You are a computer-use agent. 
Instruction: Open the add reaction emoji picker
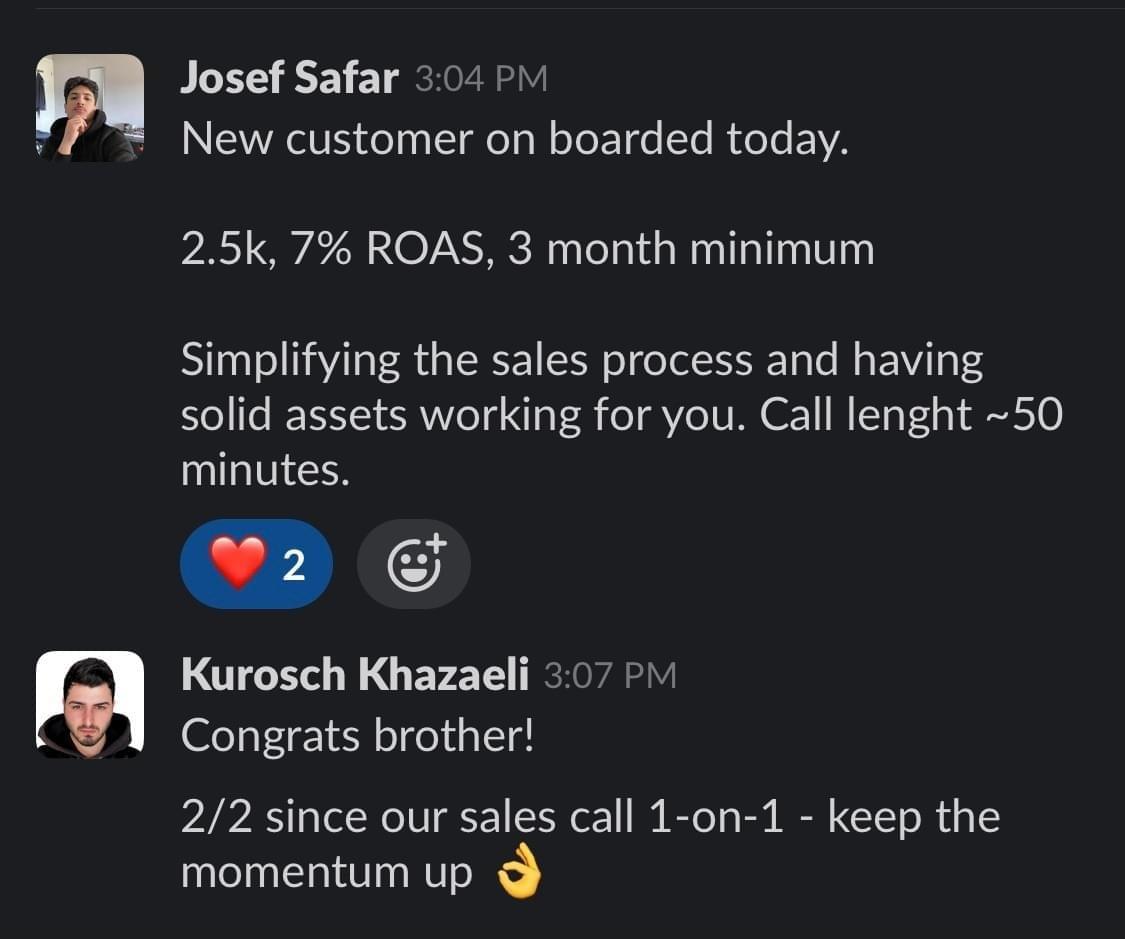[413, 565]
